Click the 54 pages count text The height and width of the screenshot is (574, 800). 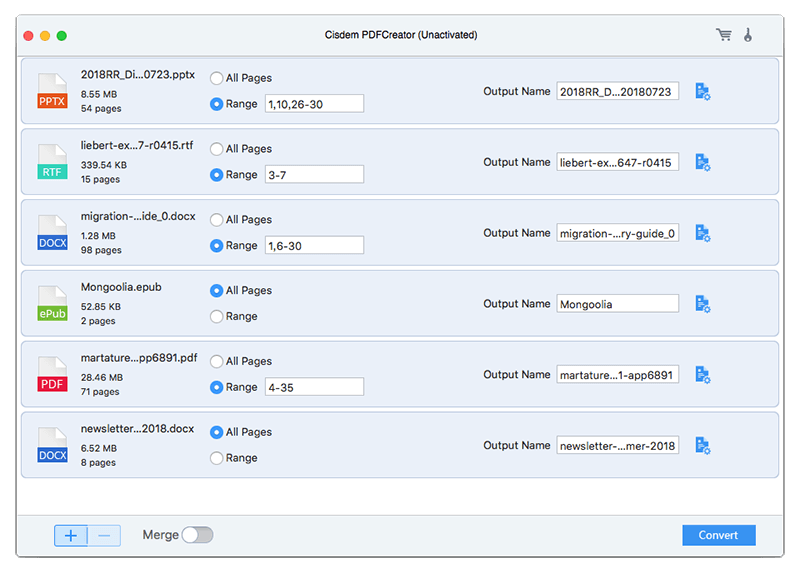point(101,109)
